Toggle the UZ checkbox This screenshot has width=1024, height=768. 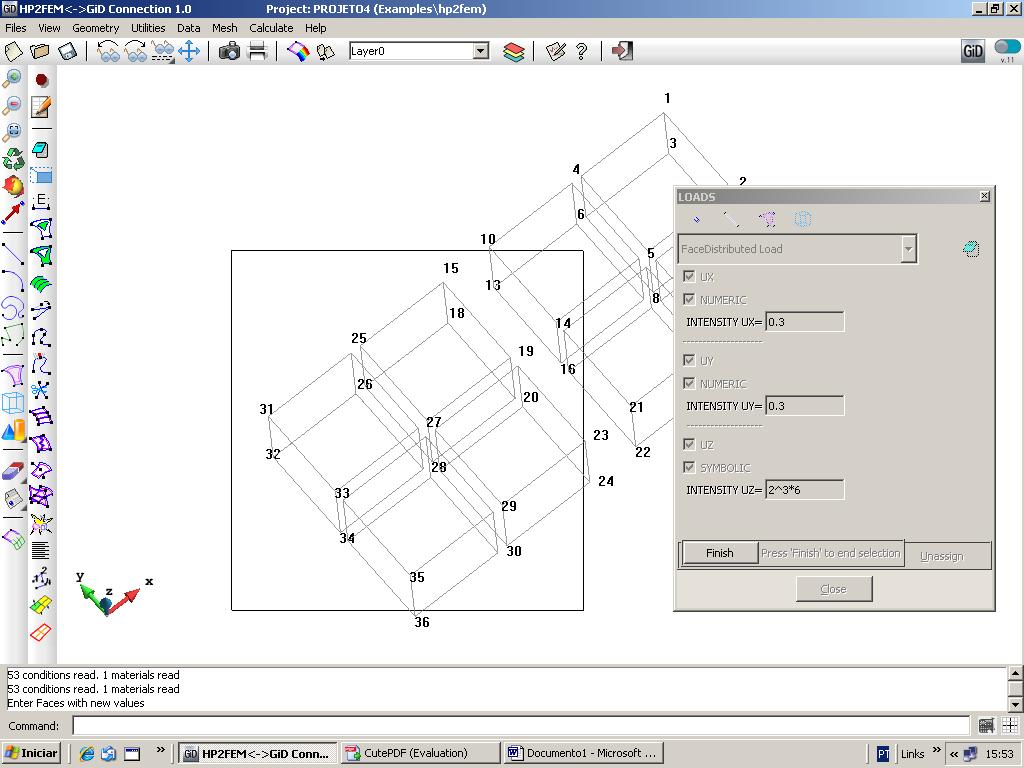[688, 444]
